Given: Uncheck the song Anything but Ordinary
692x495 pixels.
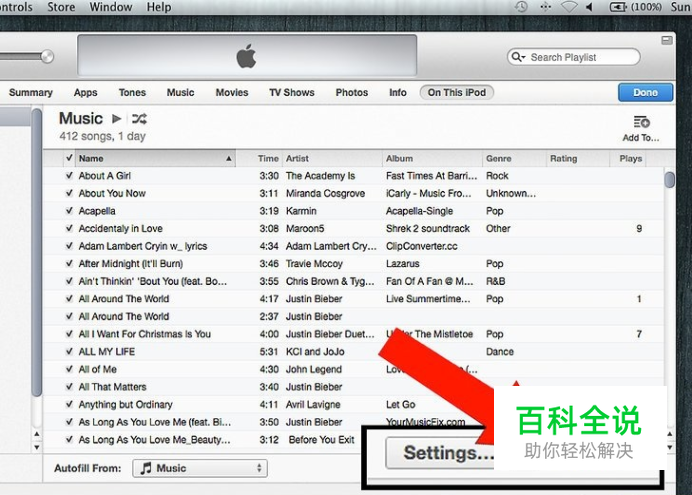Looking at the screenshot, I should pyautogui.click(x=69, y=405).
